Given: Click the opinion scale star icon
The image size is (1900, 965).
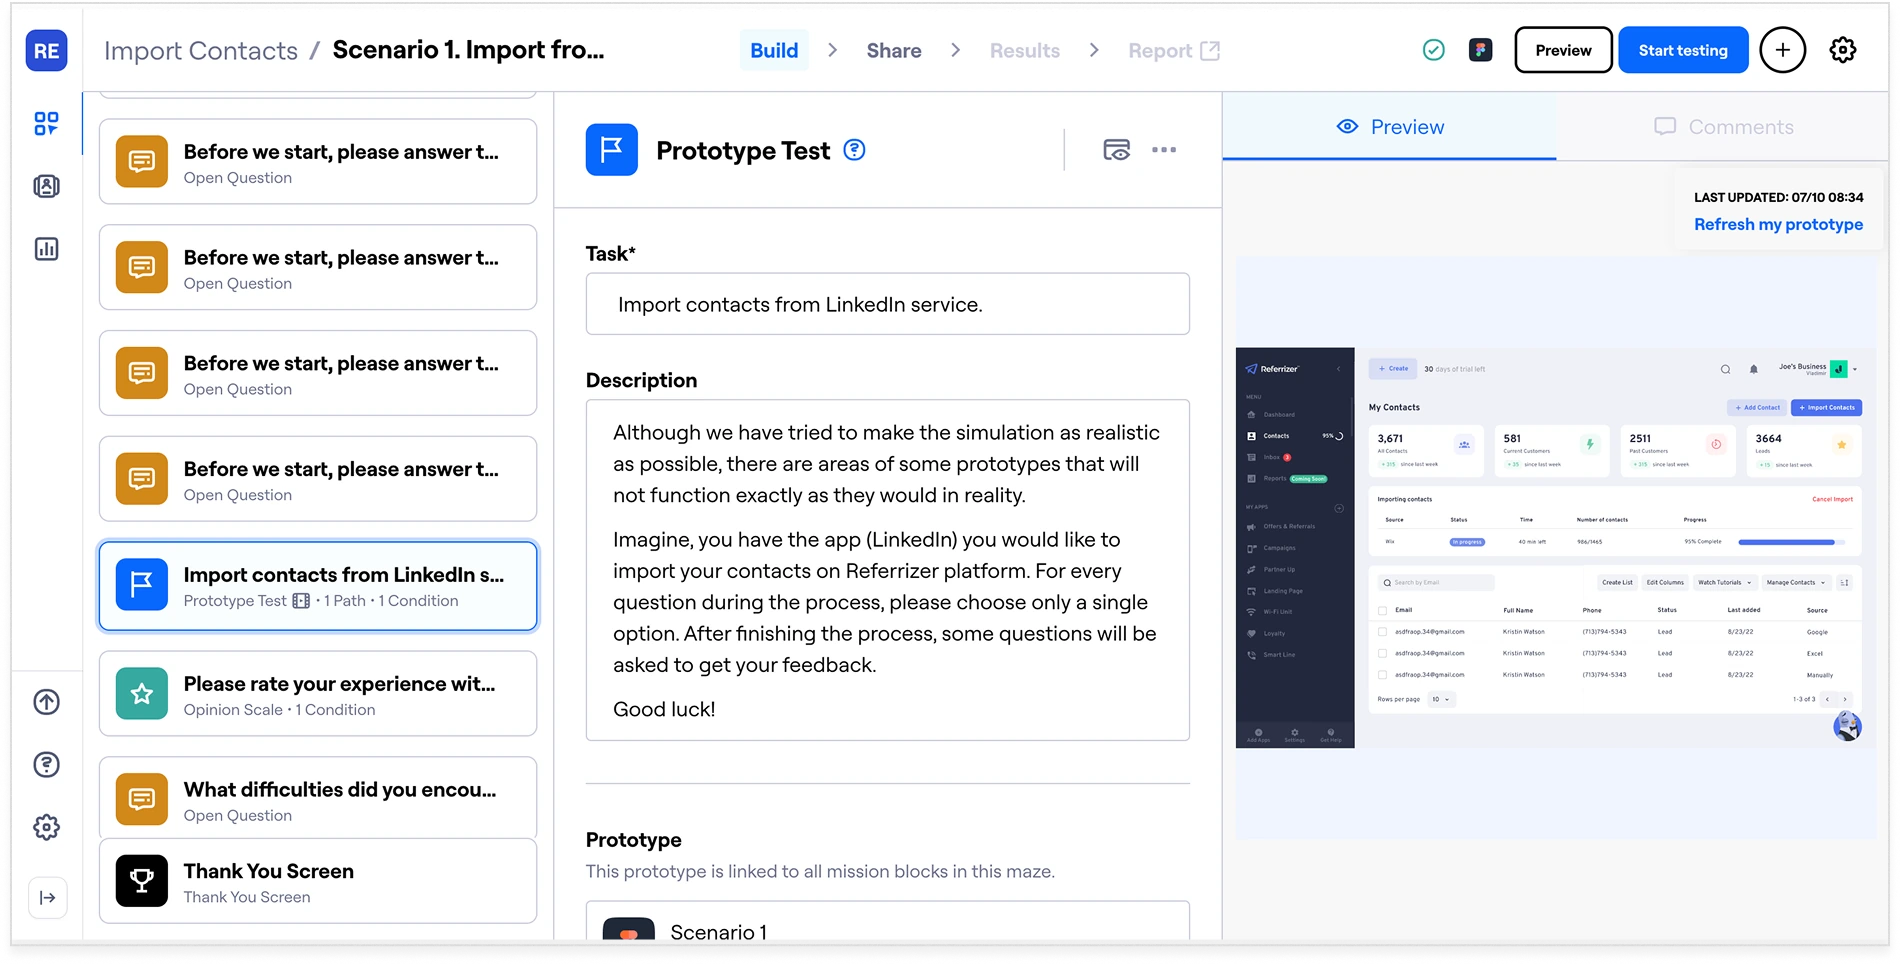Looking at the screenshot, I should coord(141,693).
